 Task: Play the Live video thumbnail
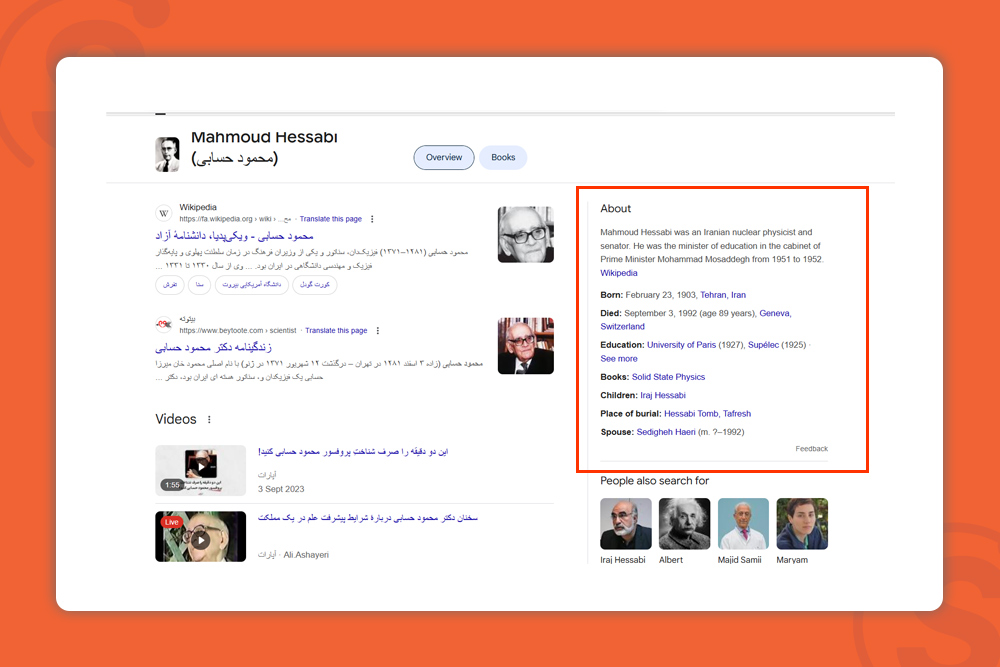tap(200, 536)
